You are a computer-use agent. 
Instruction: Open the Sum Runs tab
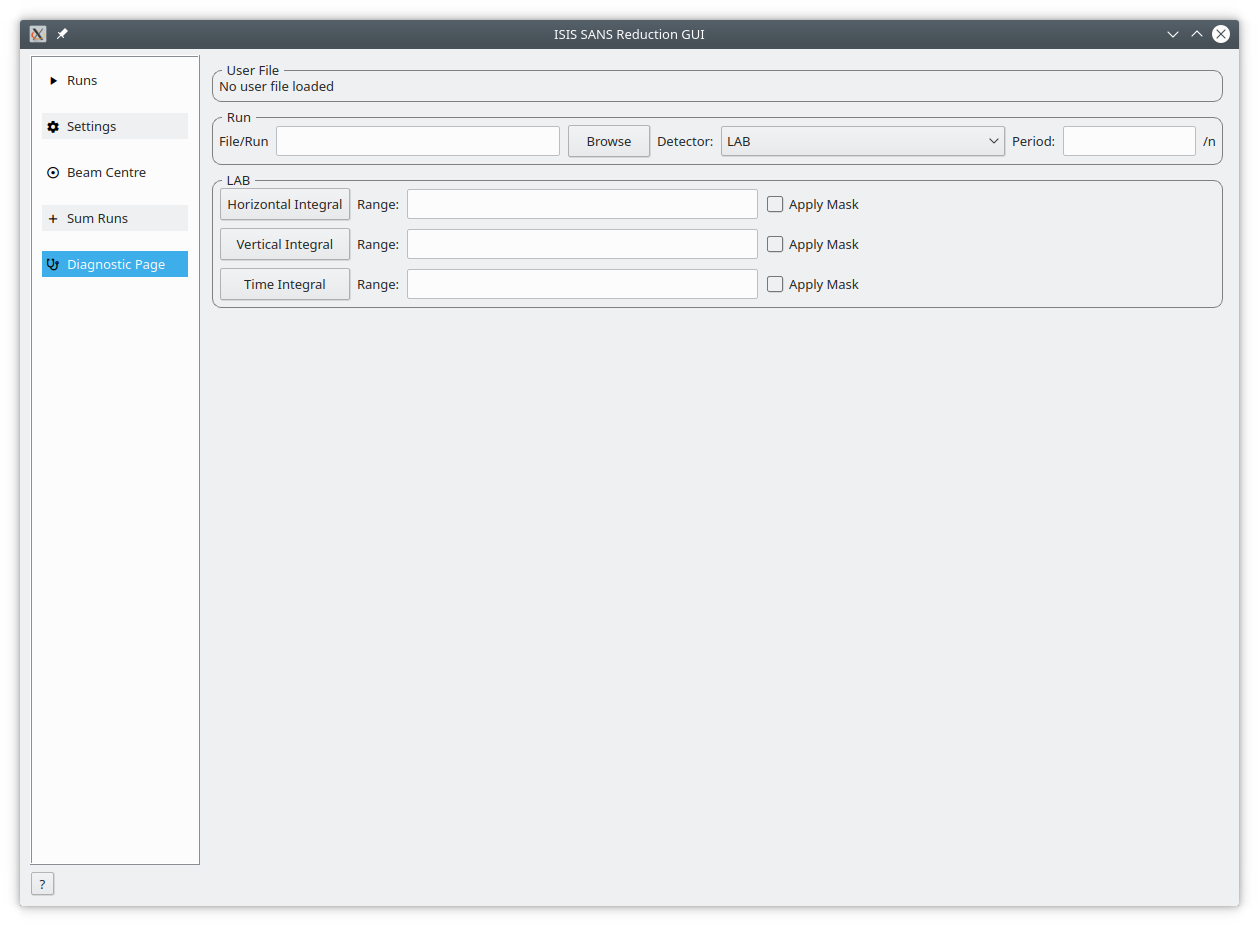(x=98, y=219)
